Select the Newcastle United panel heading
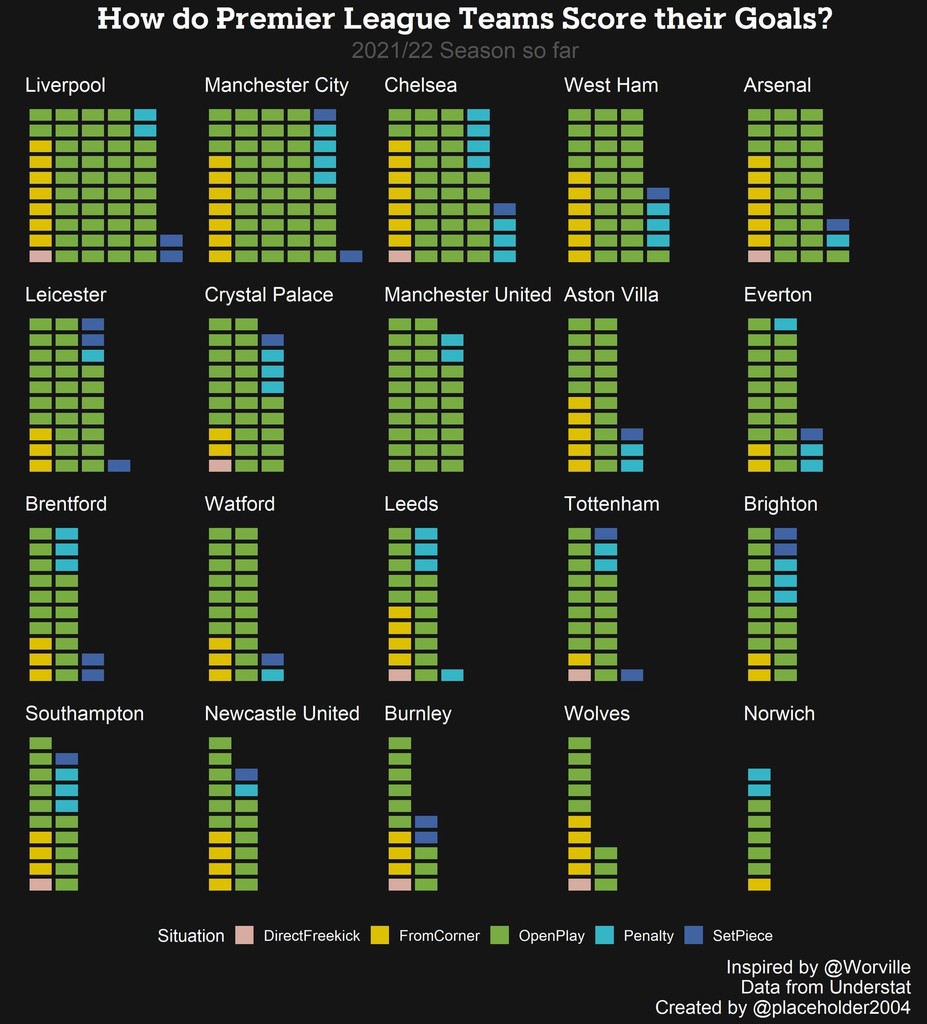 282,714
